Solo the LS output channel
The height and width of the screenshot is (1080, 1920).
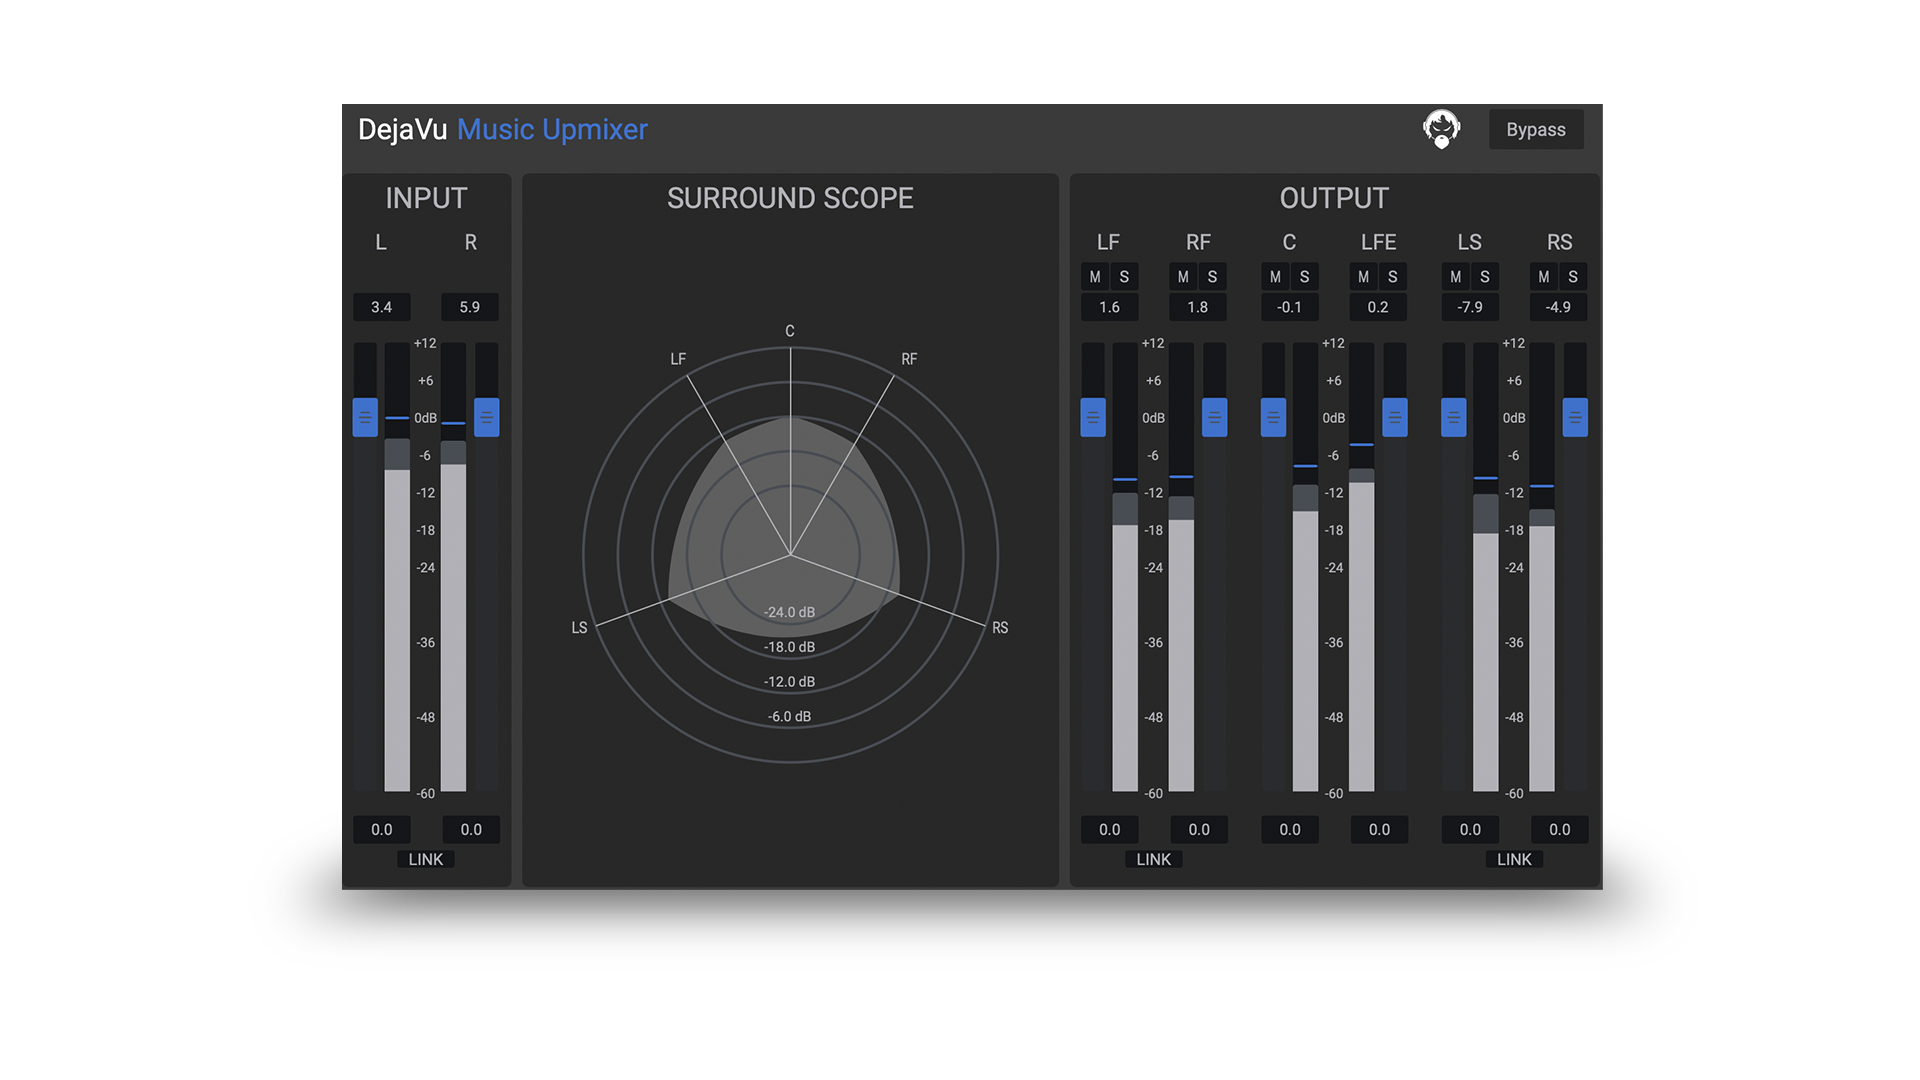coord(1484,277)
